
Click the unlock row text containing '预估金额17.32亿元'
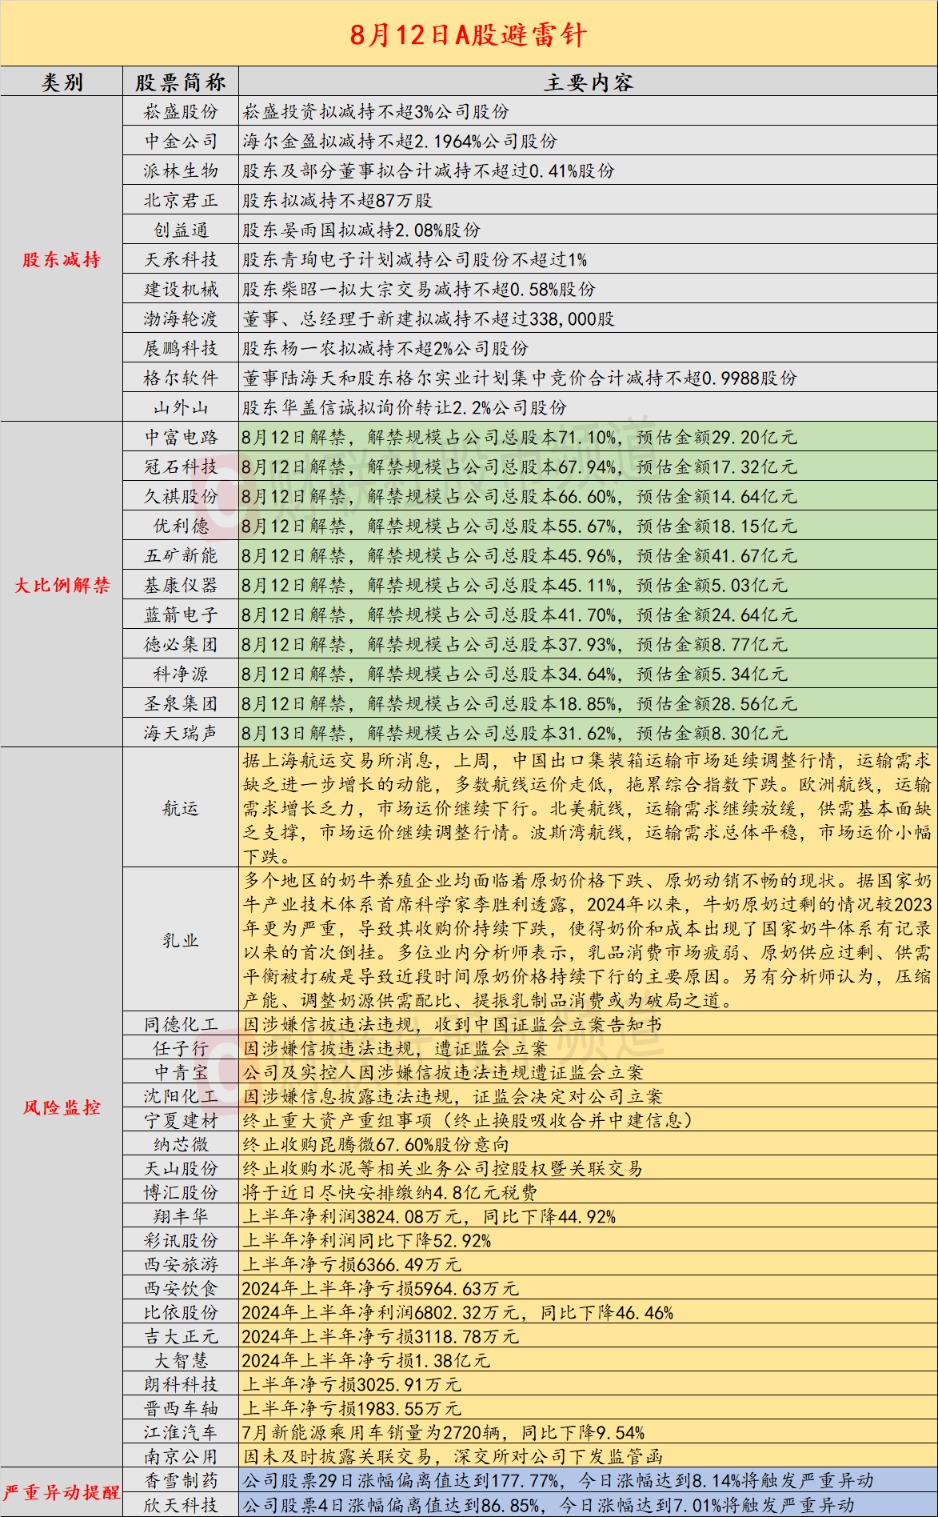tap(519, 467)
